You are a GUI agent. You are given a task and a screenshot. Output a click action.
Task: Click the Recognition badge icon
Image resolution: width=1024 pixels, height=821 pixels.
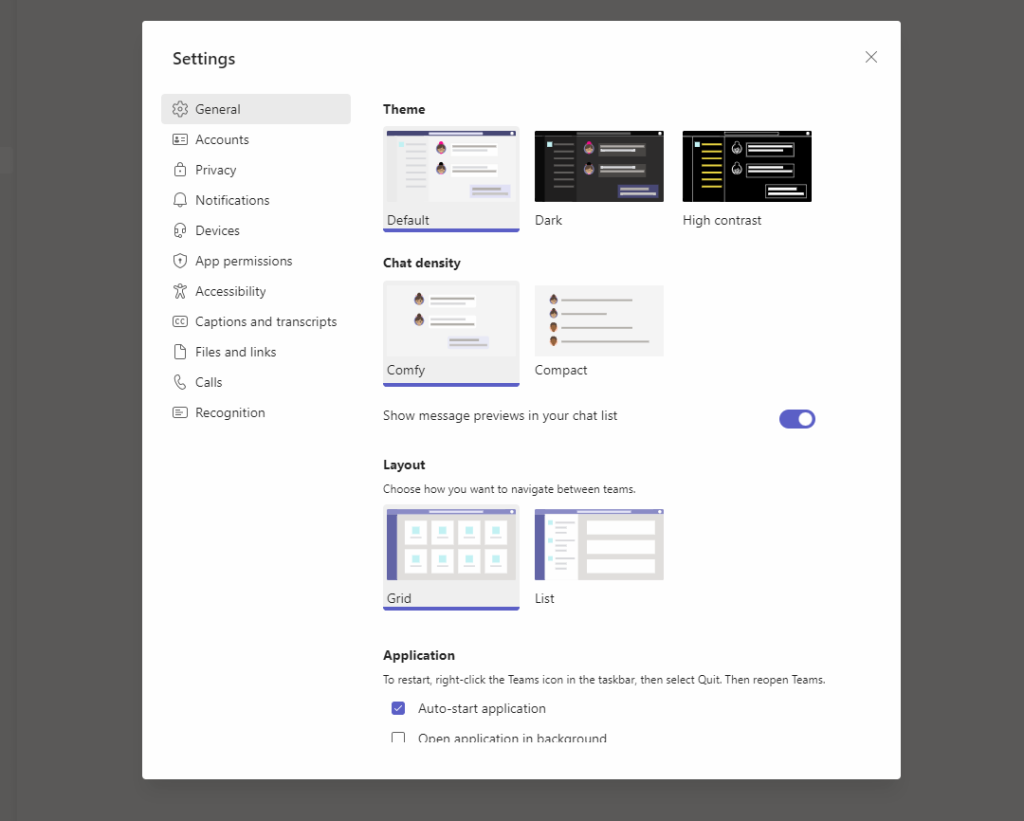180,413
